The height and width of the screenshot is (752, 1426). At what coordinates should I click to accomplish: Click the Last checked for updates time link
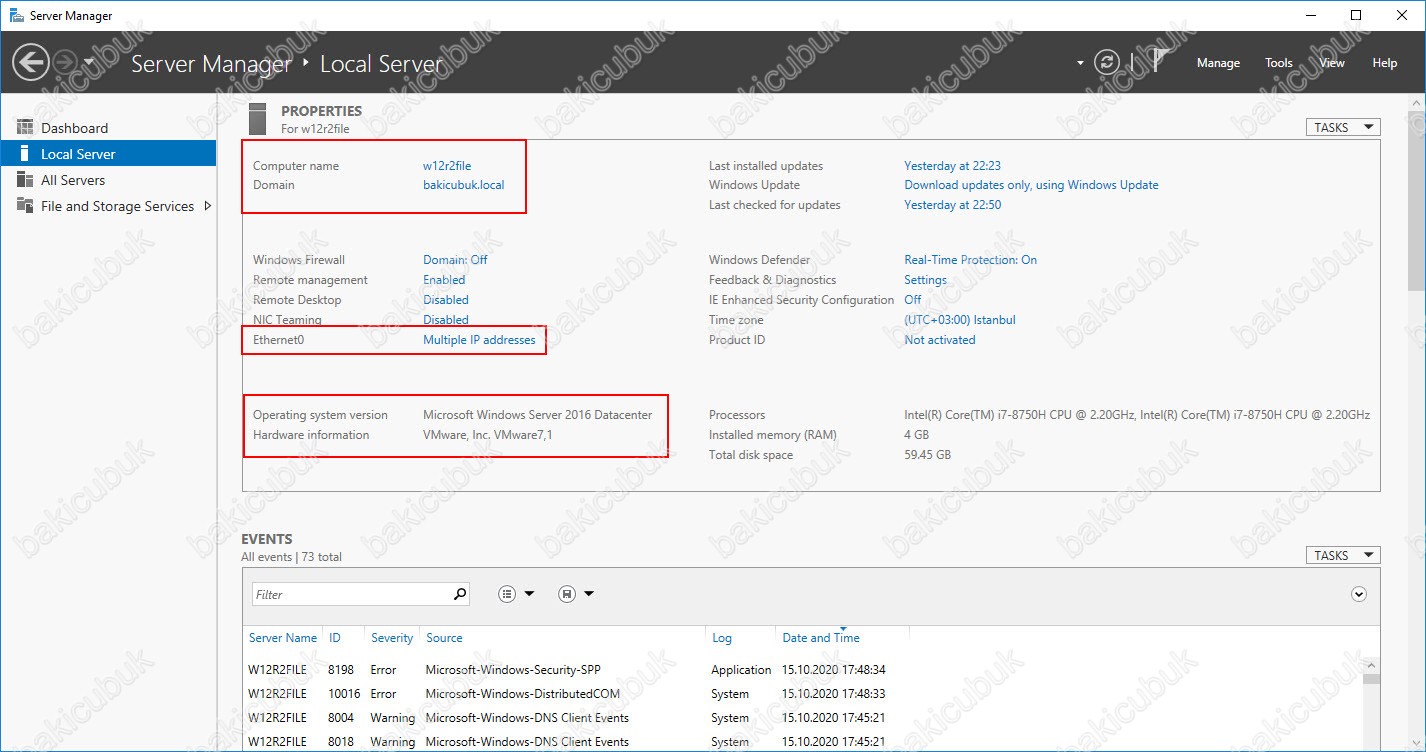pos(952,205)
